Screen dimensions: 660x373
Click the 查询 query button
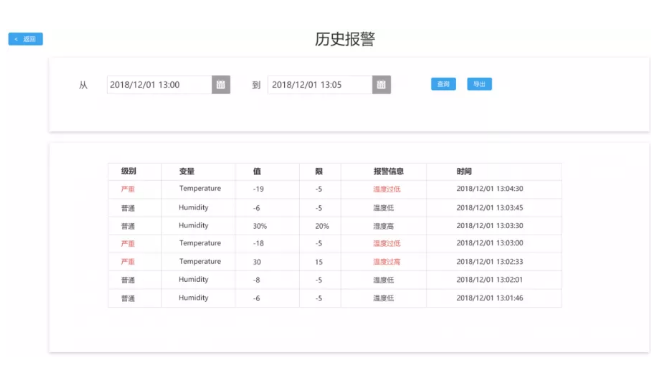pos(443,84)
